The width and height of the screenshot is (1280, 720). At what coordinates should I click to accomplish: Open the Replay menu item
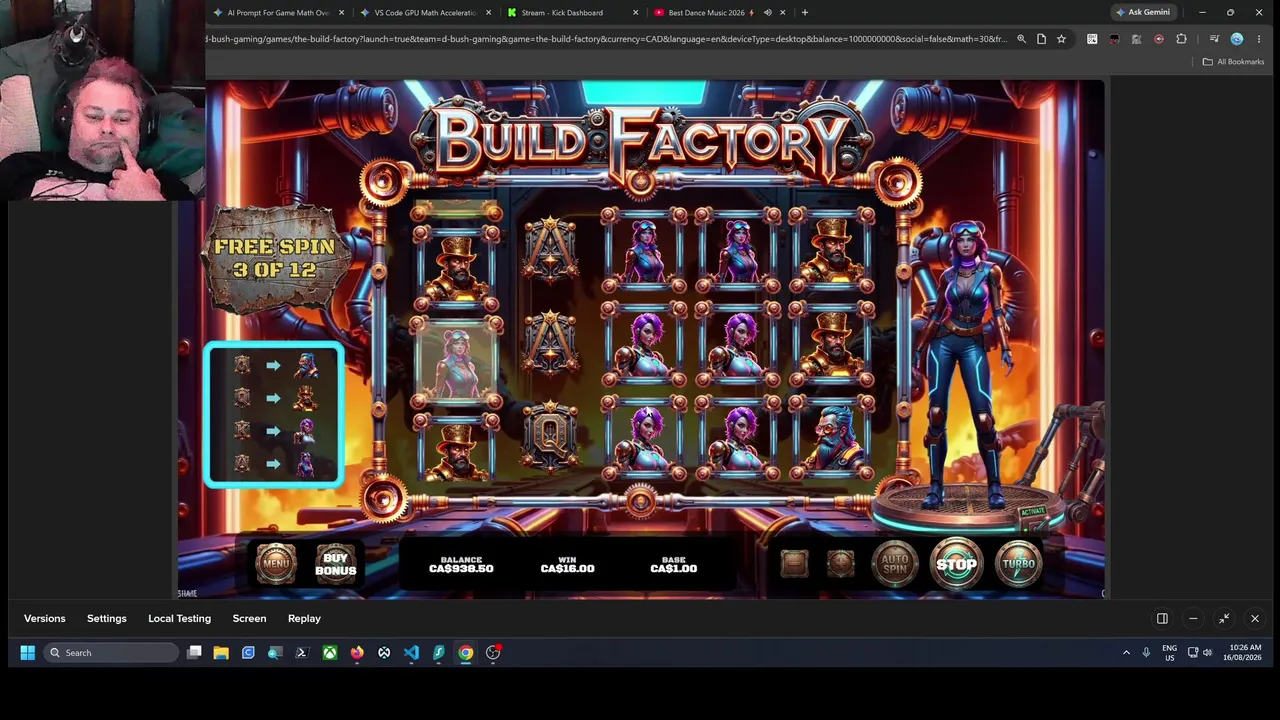(304, 619)
